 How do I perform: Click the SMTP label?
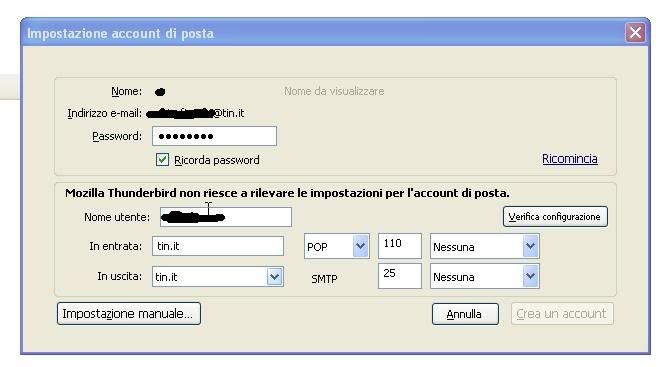click(x=324, y=279)
